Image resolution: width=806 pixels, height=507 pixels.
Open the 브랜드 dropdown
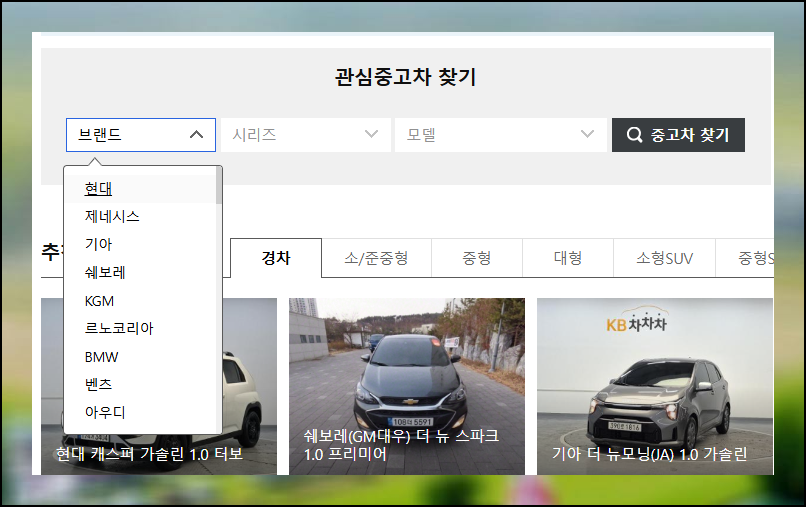tap(141, 135)
